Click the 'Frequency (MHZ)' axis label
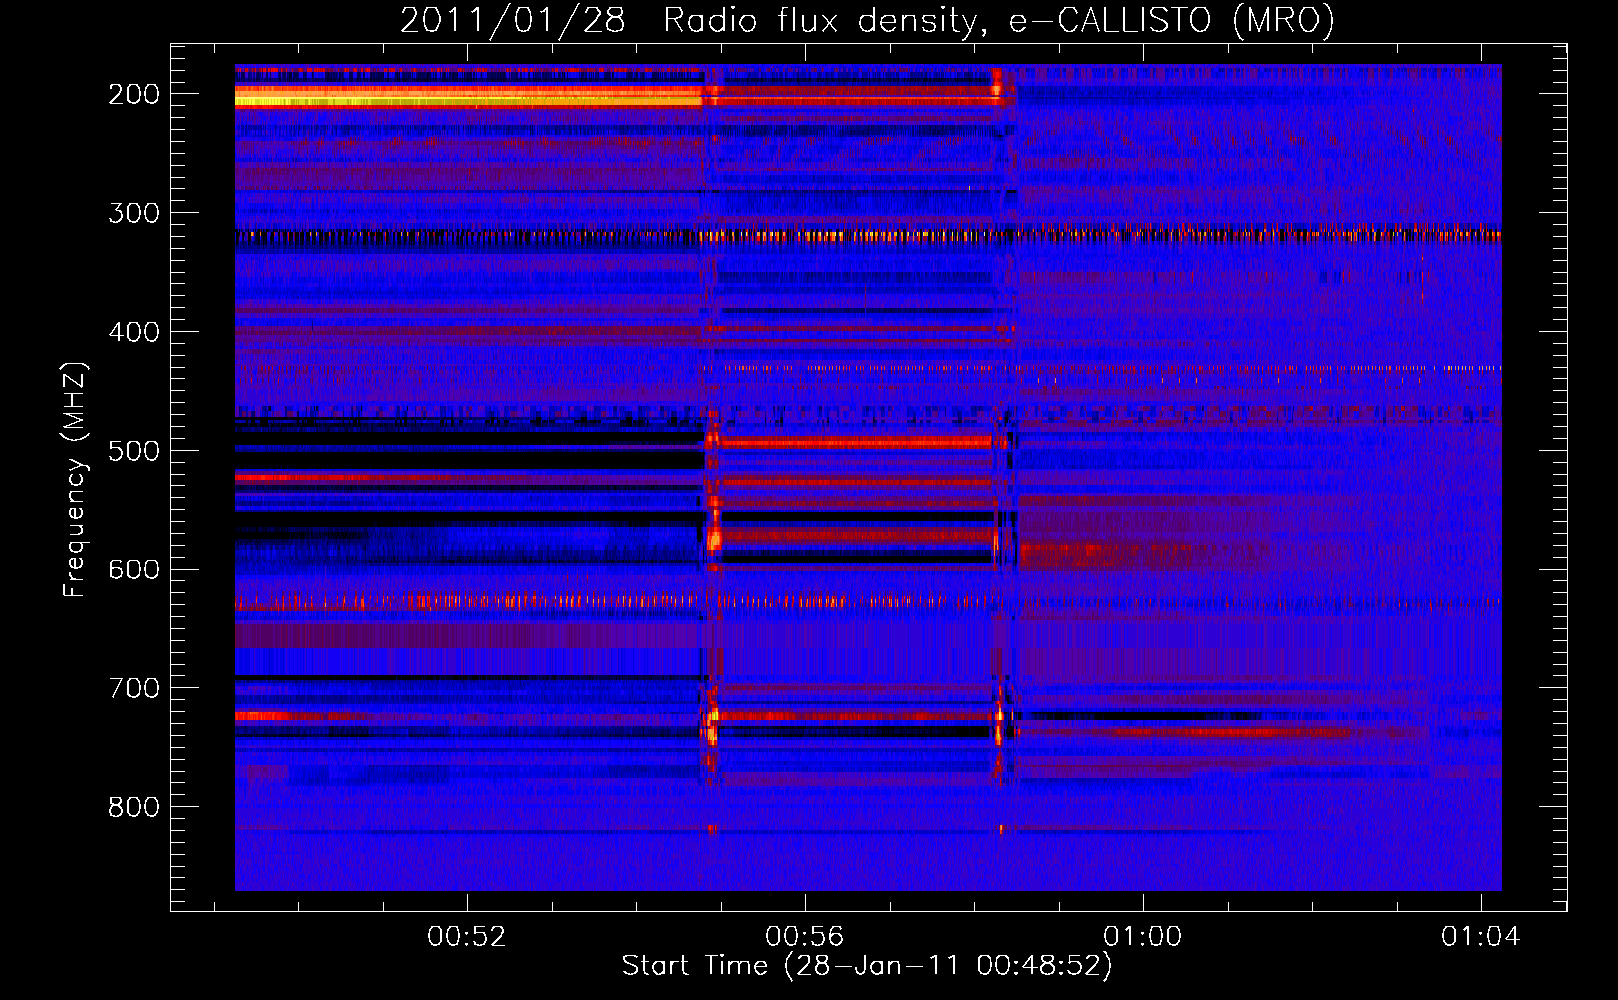This screenshot has width=1618, height=1000. coord(75,479)
